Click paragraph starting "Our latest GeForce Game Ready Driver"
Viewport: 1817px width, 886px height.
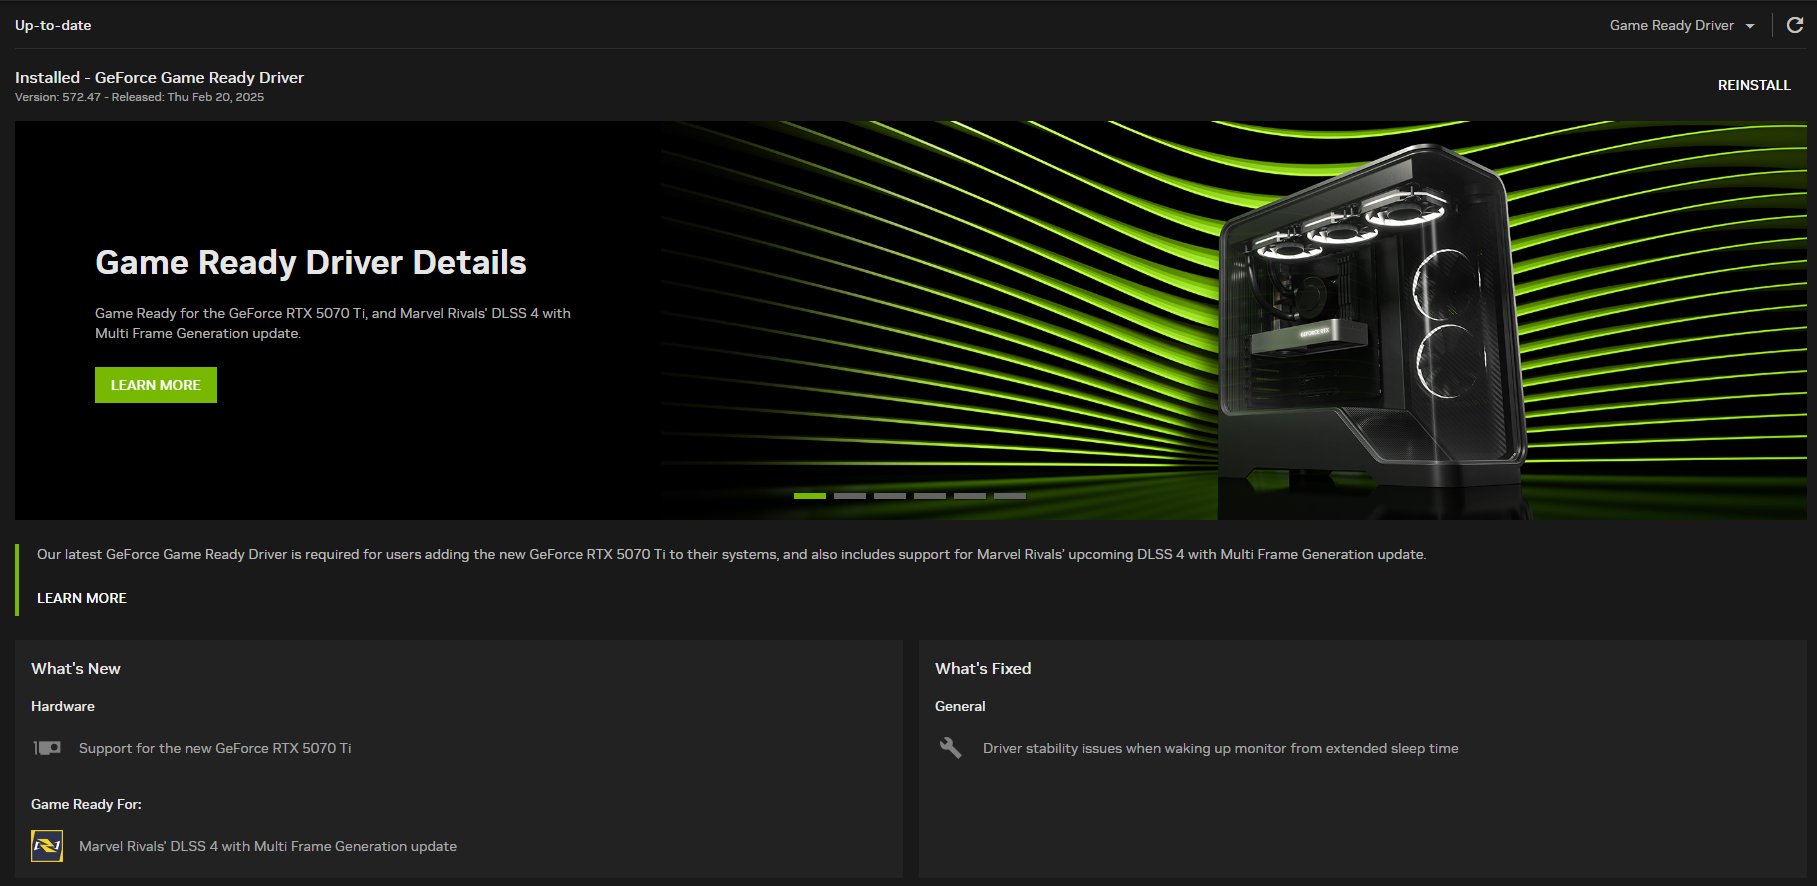click(731, 554)
